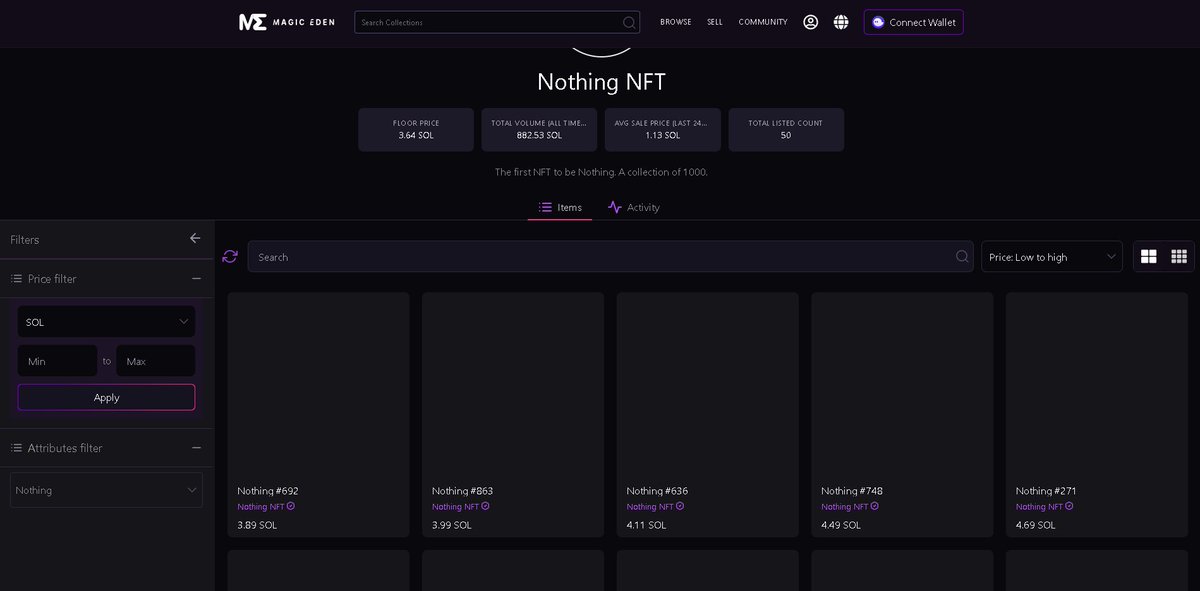1200x591 pixels.
Task: Click the purple refresh items icon
Action: coord(230,256)
